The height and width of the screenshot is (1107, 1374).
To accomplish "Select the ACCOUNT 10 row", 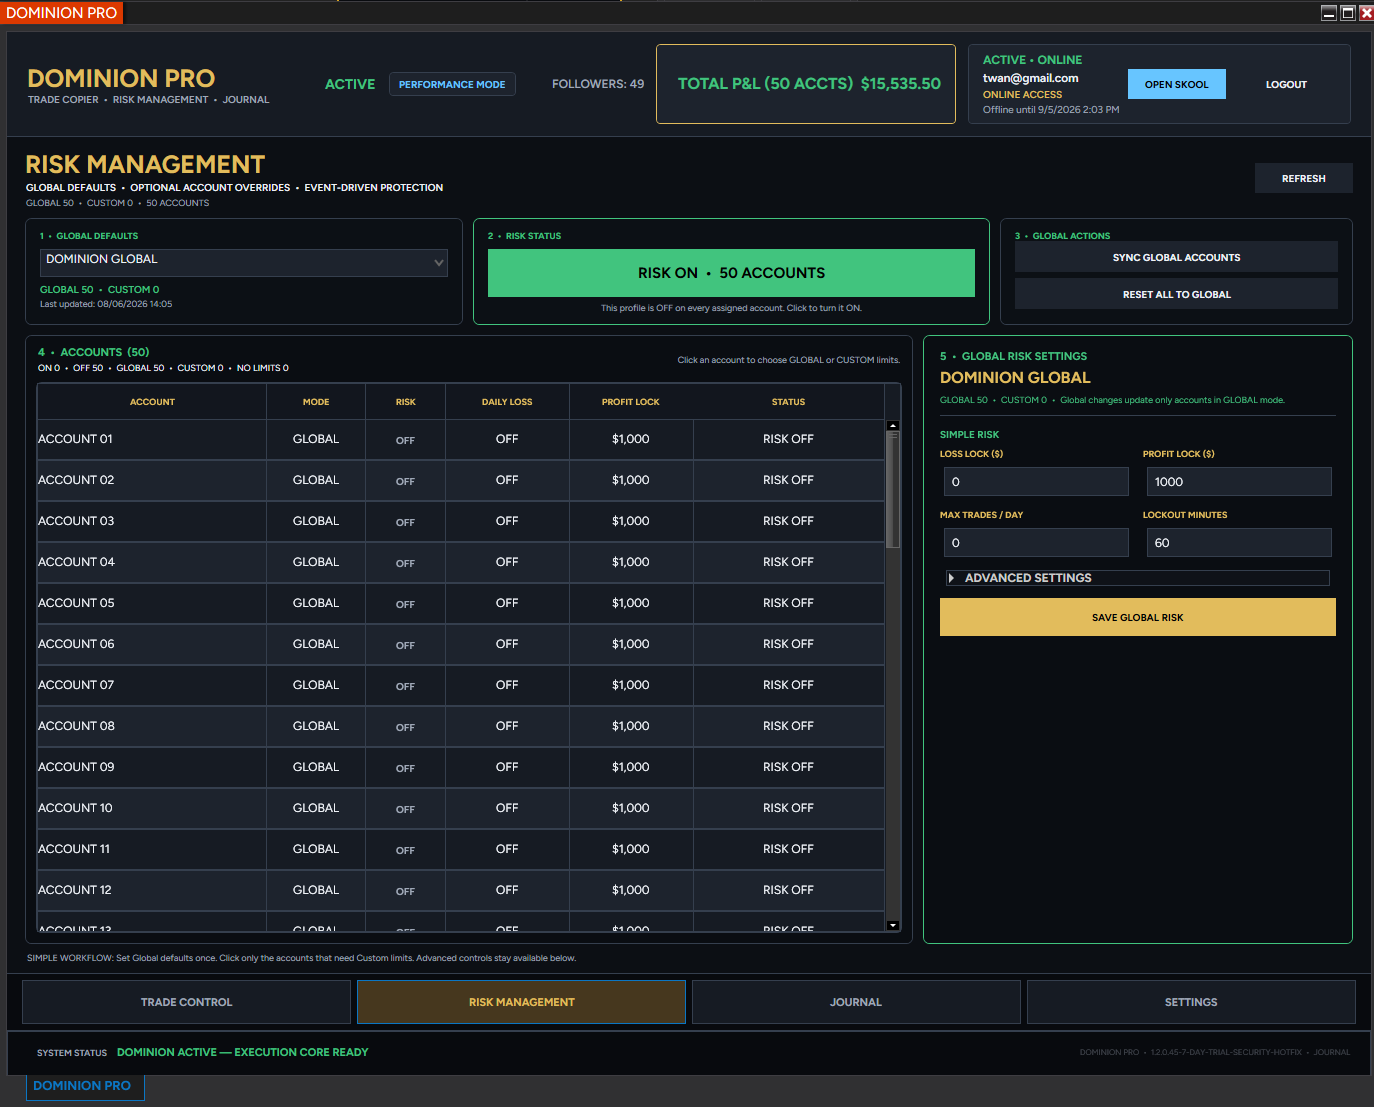I will coord(461,808).
